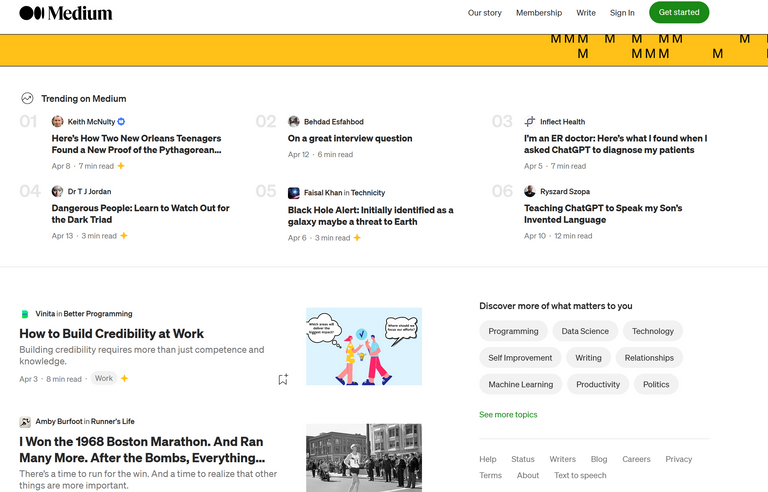Open How to Build Credibility at Work
Viewport: 768px width, 492px height.
(111, 334)
